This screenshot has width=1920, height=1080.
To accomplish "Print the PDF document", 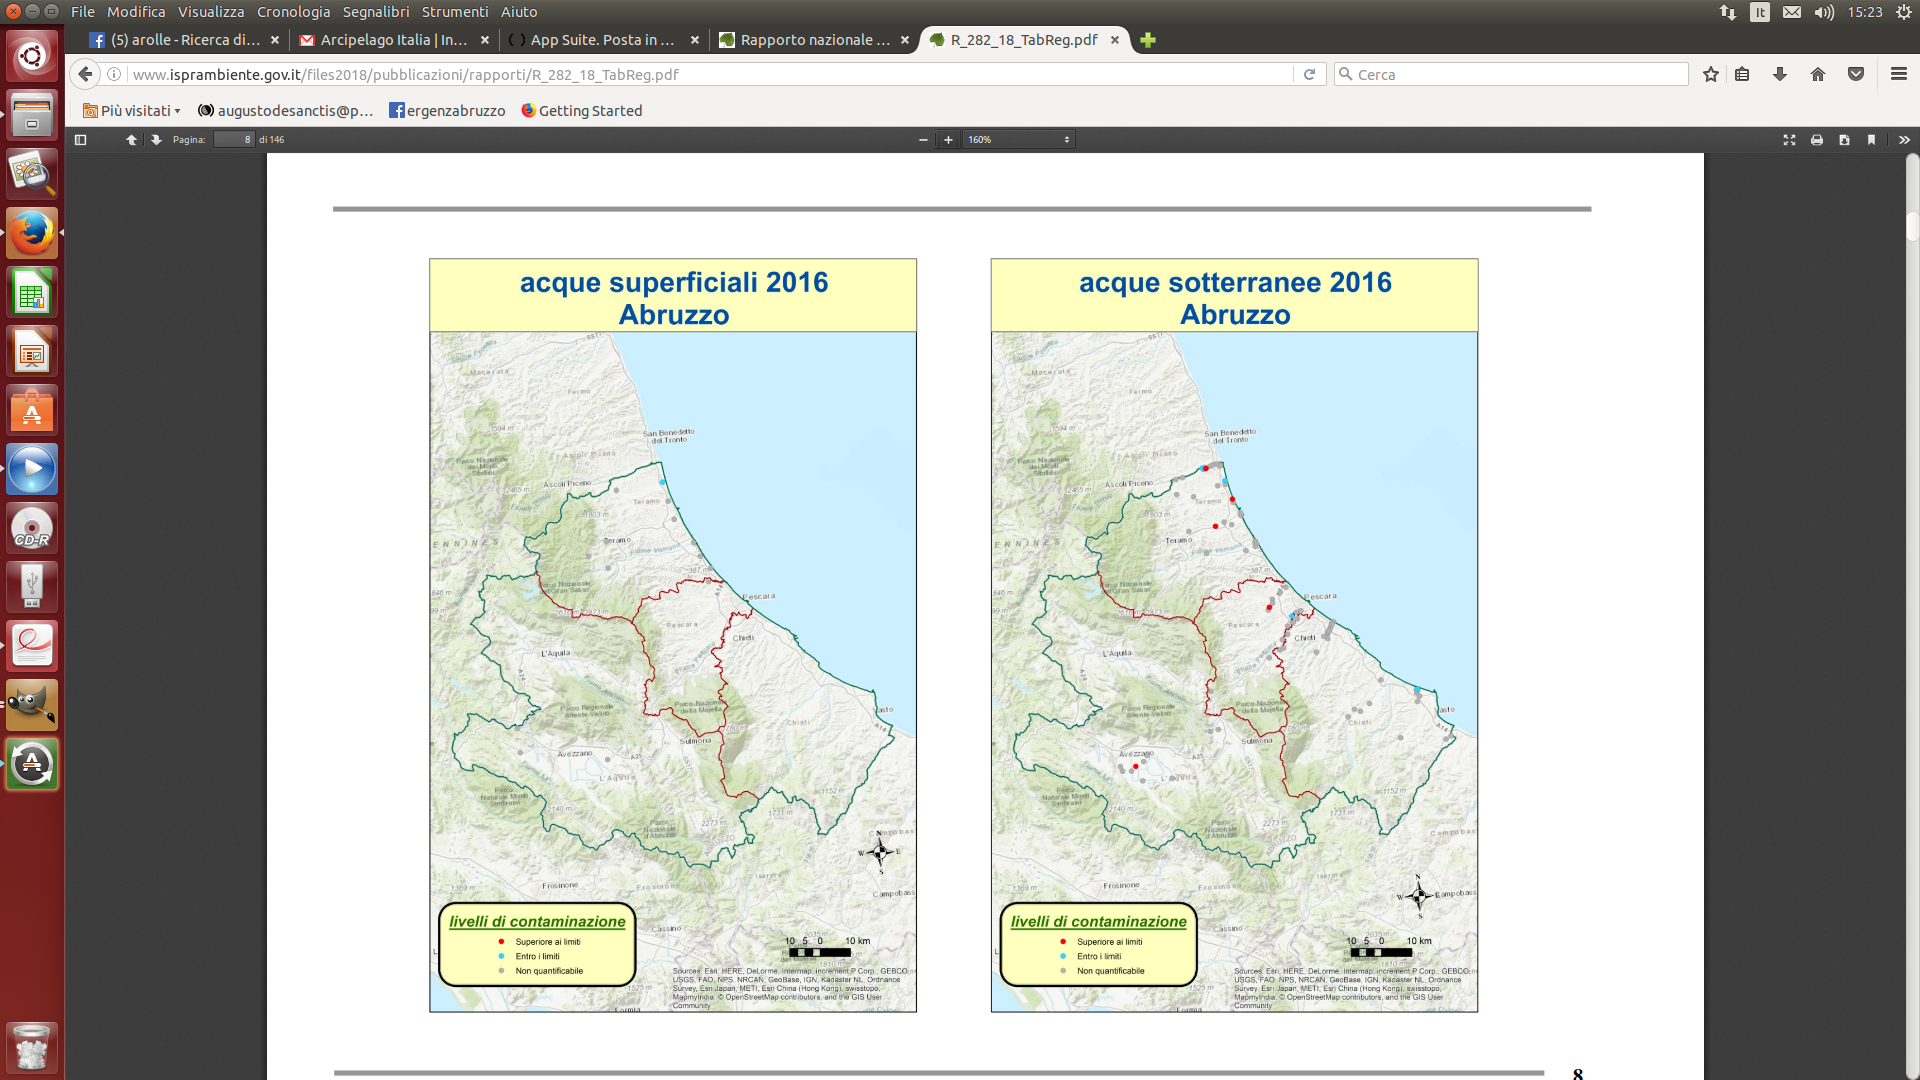I will tap(1816, 140).
